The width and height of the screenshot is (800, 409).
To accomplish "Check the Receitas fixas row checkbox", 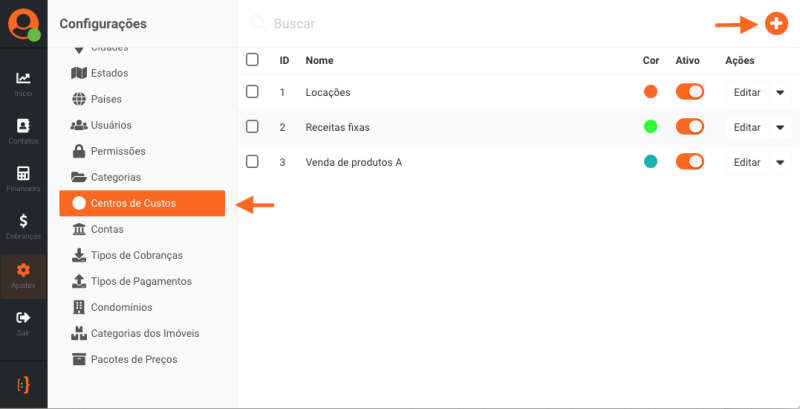I will [x=252, y=127].
